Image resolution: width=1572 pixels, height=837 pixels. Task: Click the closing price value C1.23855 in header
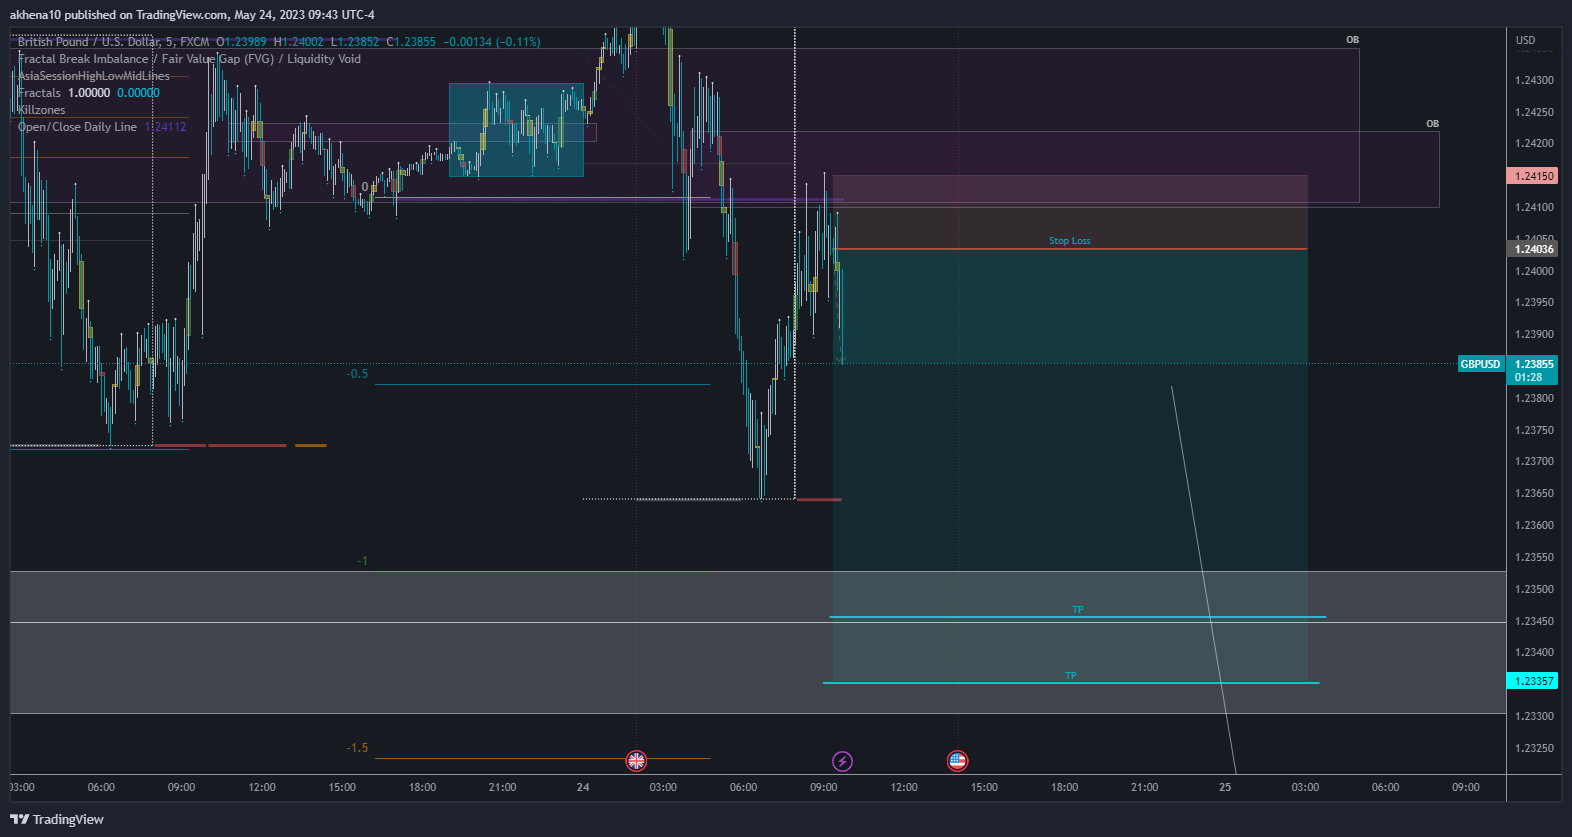tap(411, 42)
